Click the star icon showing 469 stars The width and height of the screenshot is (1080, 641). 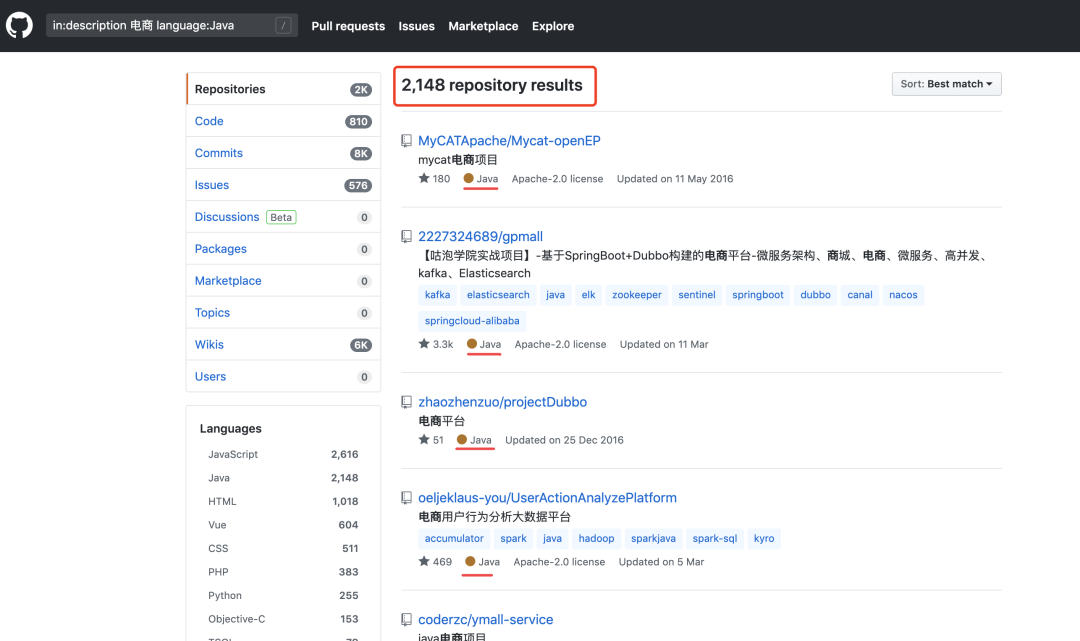click(x=424, y=561)
